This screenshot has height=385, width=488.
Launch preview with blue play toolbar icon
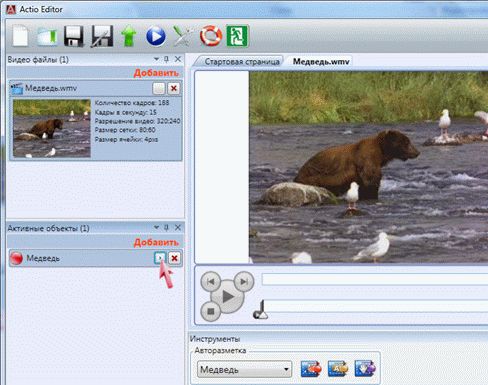point(156,36)
